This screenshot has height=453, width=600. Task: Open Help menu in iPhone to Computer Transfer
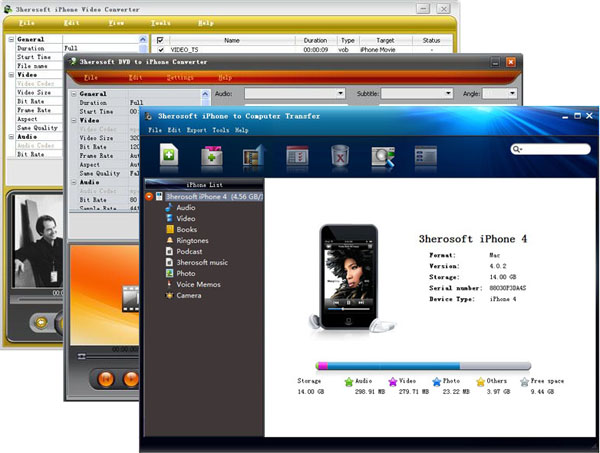pyautogui.click(x=241, y=130)
